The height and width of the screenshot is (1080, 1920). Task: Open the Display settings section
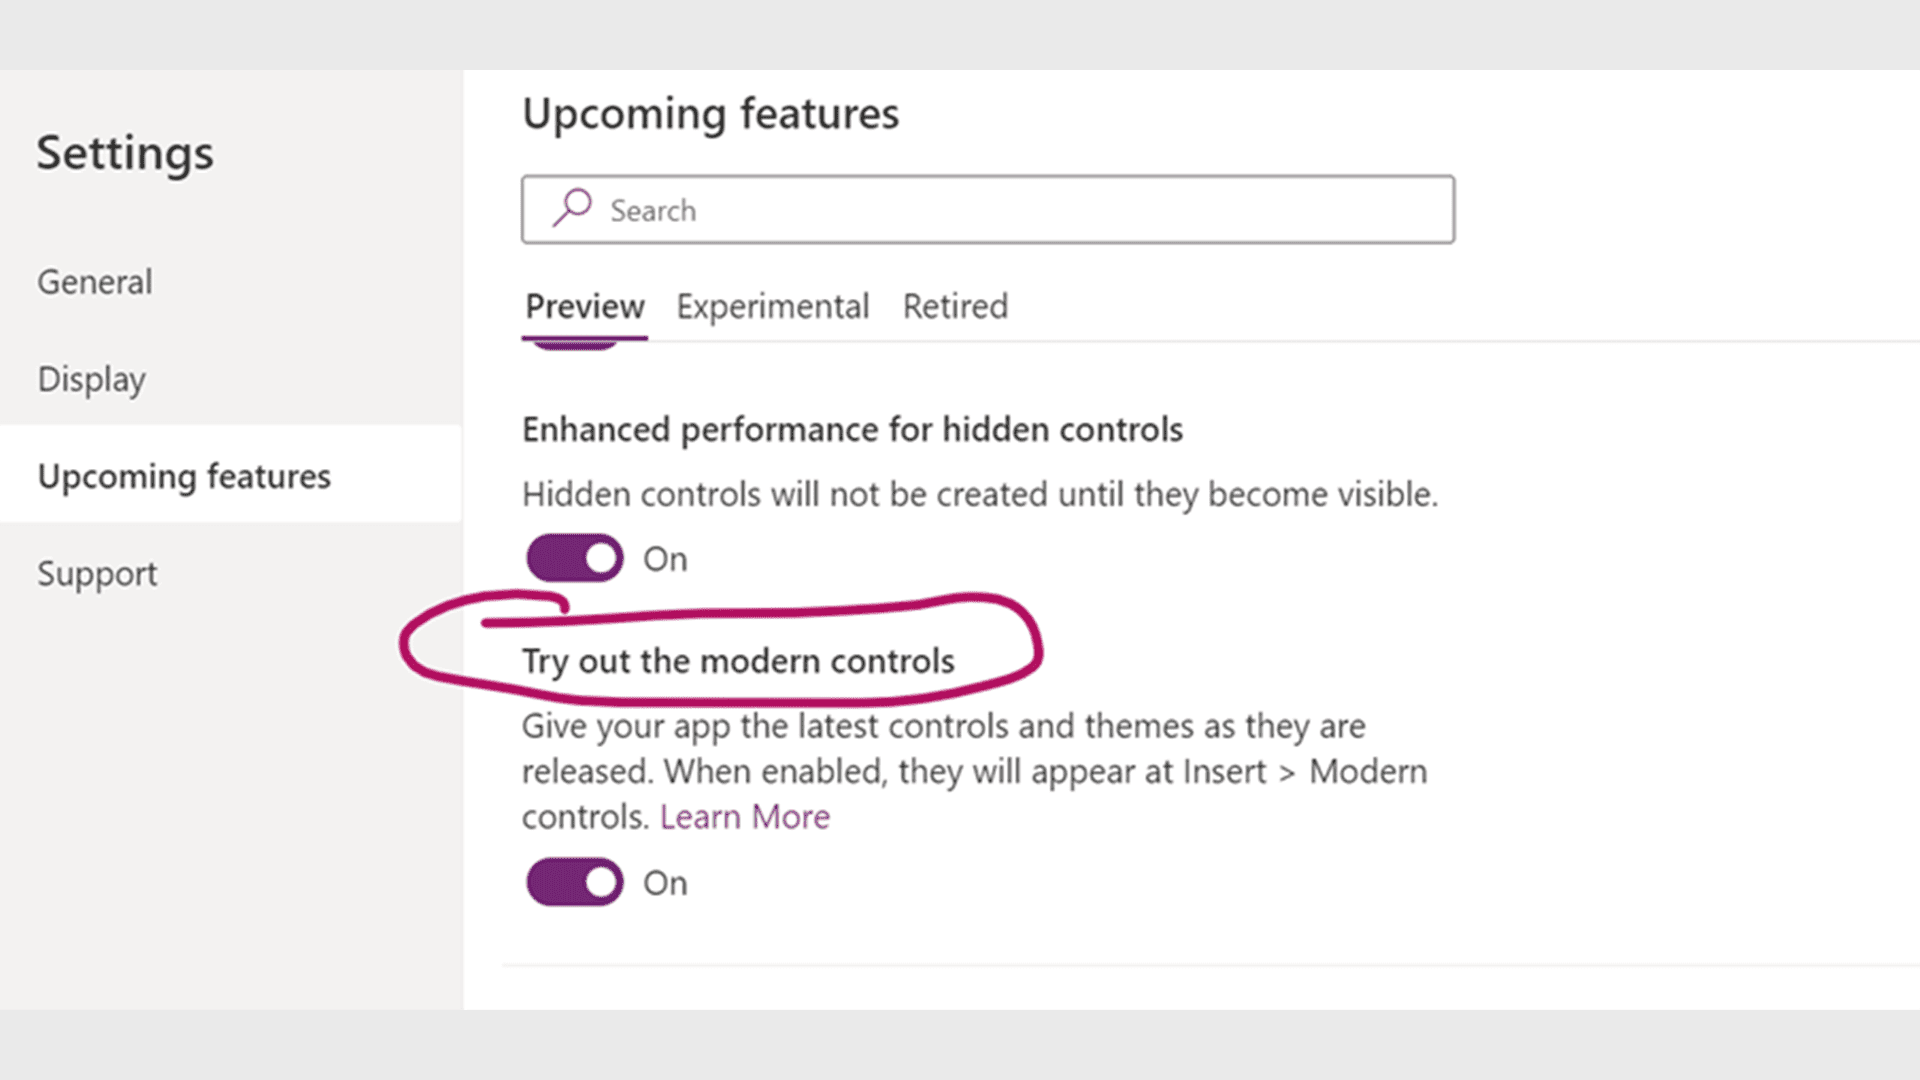[x=92, y=379]
